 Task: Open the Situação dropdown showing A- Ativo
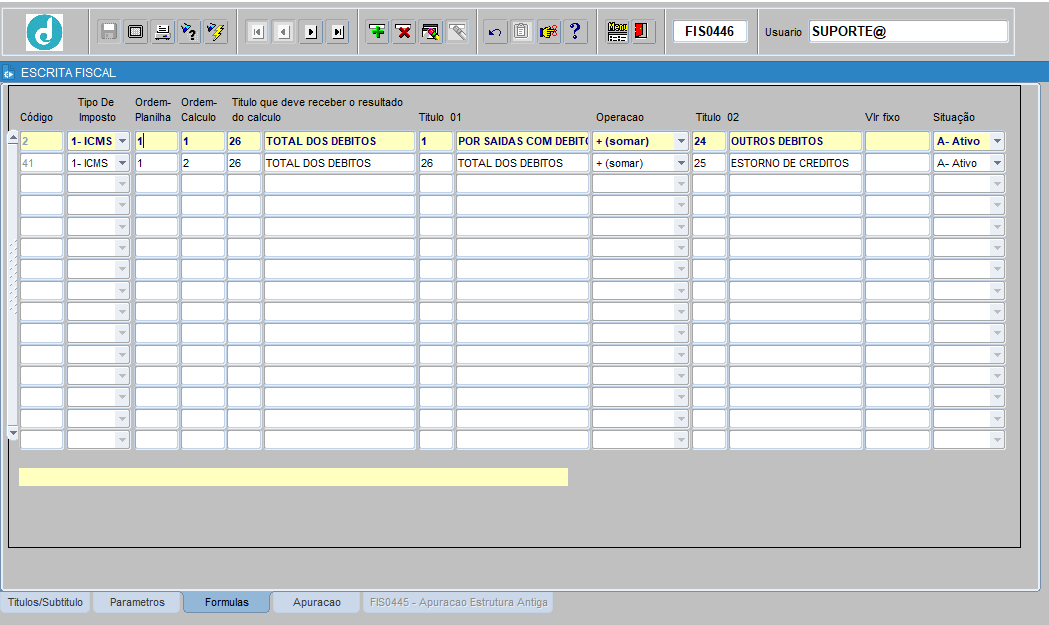click(996, 141)
